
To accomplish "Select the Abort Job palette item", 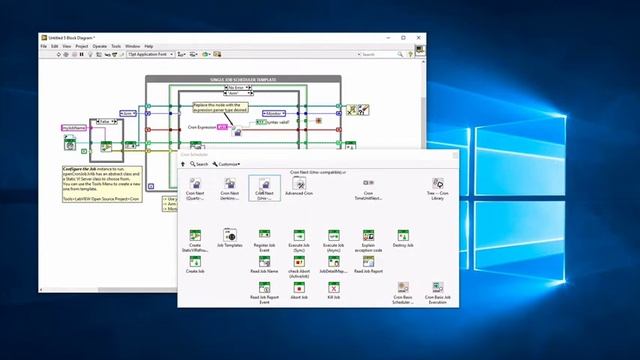I will click(299, 291).
